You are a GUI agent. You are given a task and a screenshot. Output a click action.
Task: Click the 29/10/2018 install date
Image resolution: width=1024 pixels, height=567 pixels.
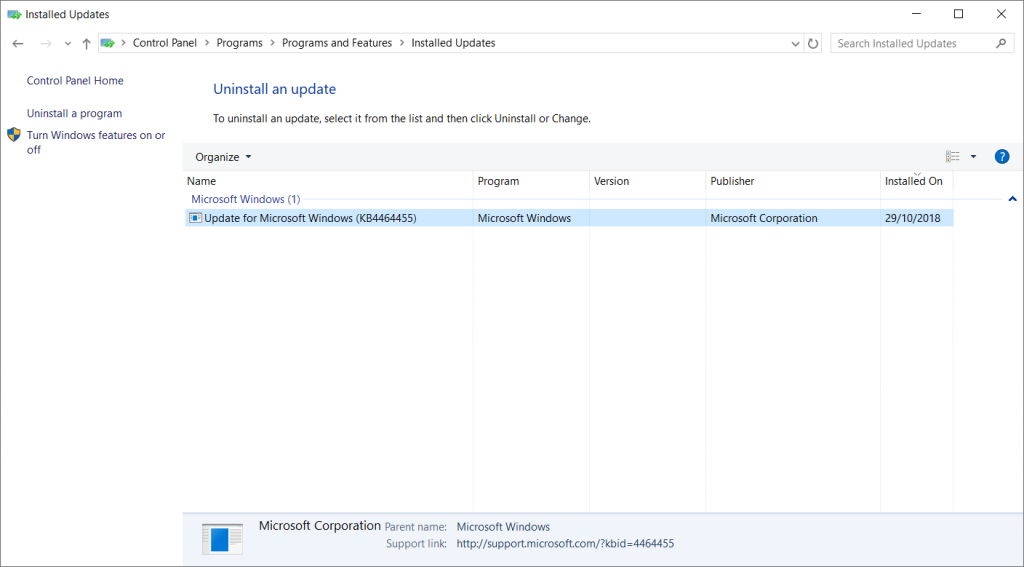(912, 218)
